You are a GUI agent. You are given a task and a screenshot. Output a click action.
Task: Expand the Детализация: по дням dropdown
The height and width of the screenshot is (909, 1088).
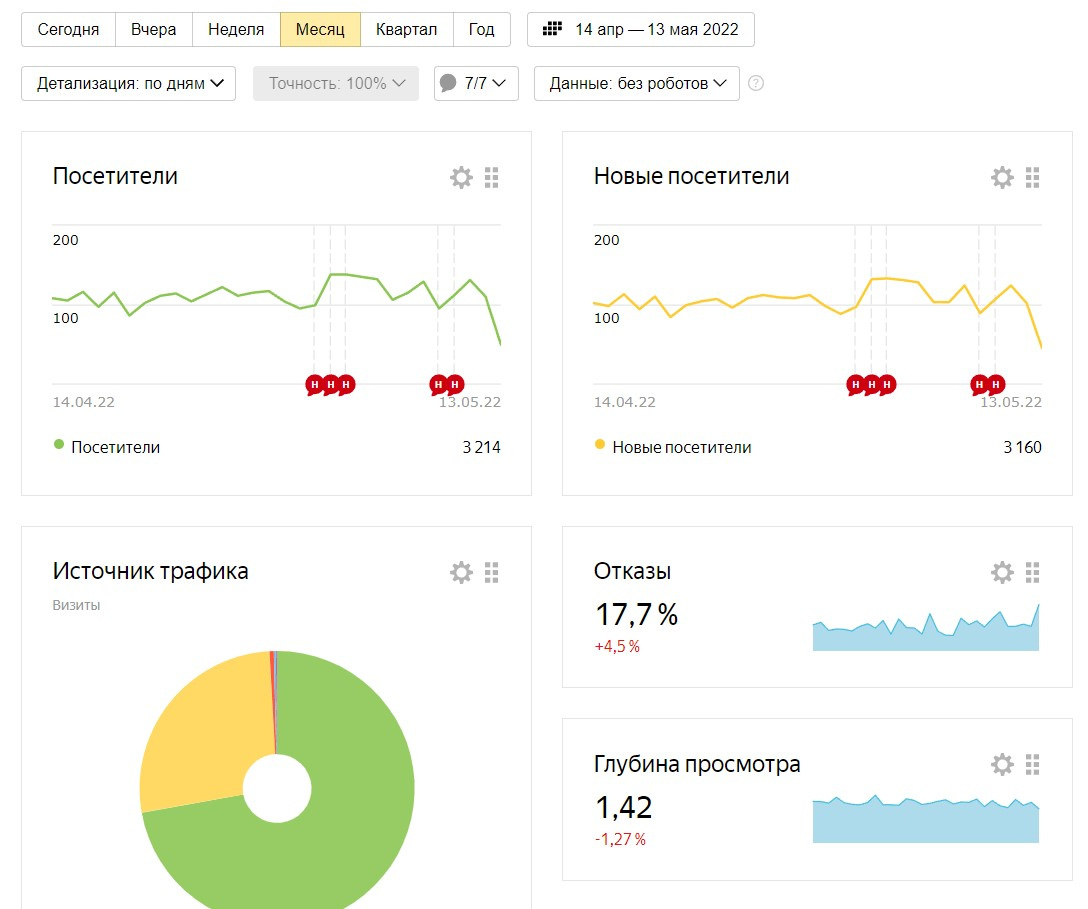tap(128, 84)
